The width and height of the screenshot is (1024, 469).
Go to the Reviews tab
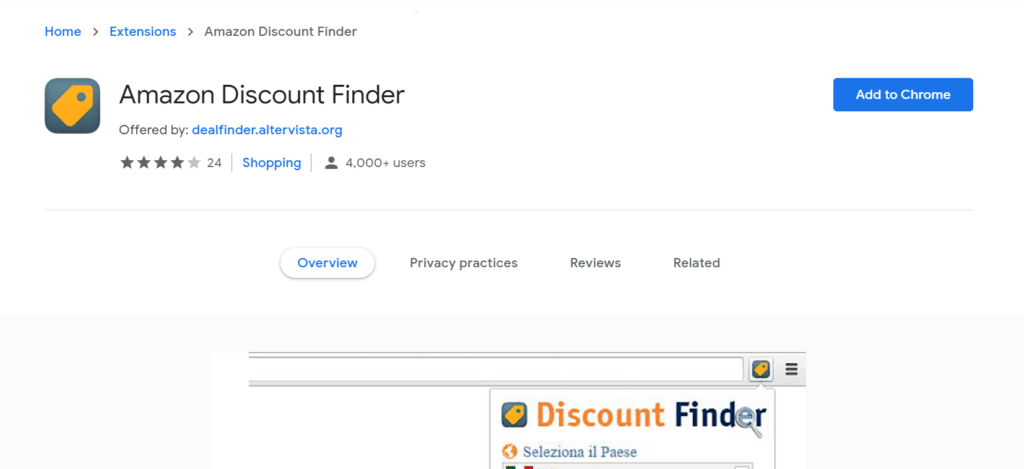[x=595, y=263]
